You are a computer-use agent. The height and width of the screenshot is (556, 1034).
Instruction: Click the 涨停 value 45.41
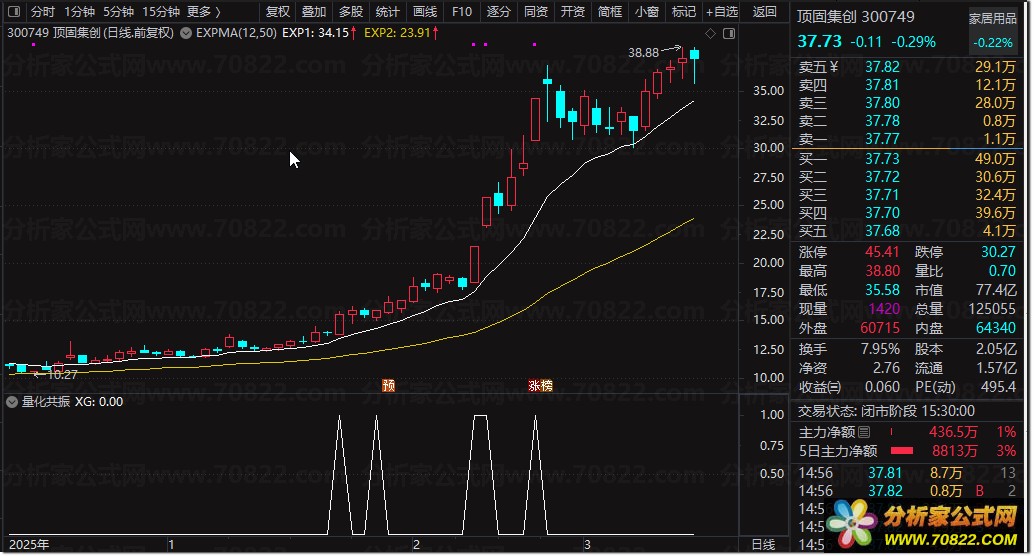point(882,252)
